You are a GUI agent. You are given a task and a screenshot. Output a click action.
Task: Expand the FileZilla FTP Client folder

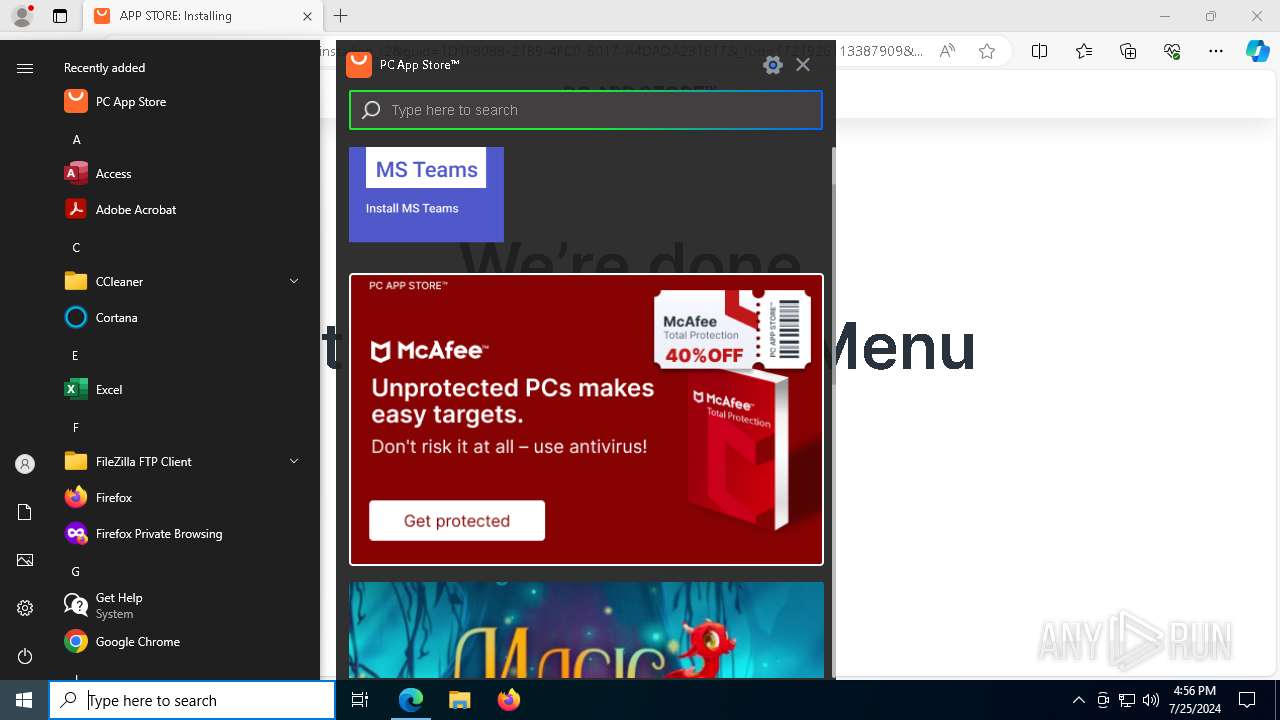294,461
